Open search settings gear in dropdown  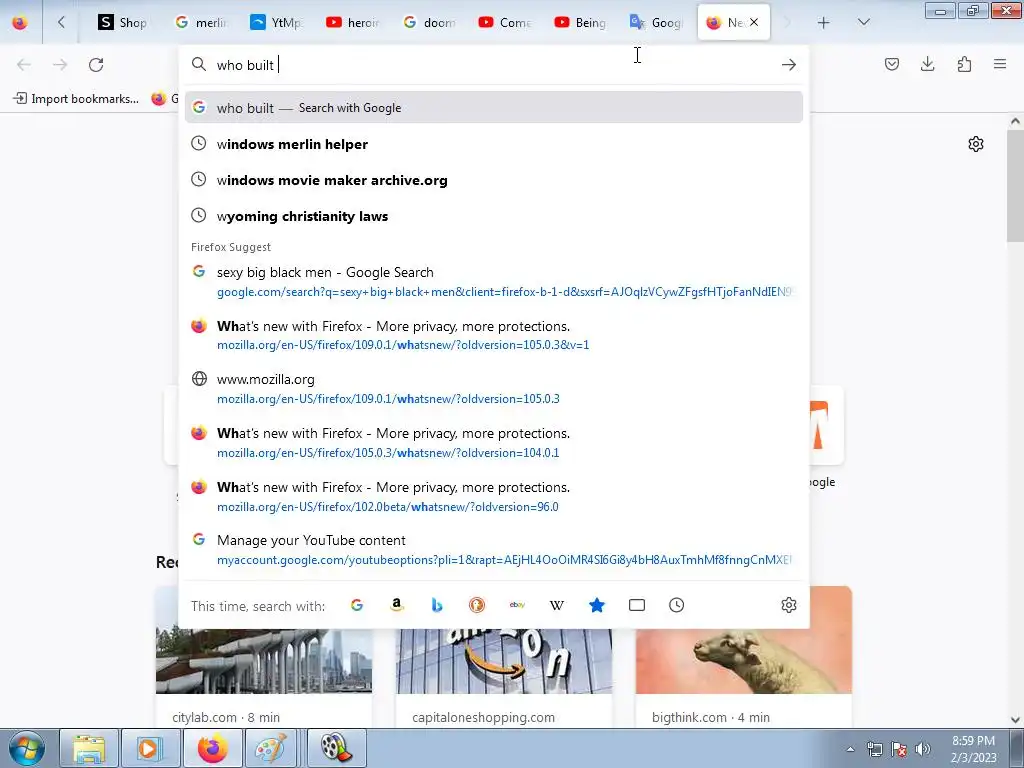[x=789, y=605]
